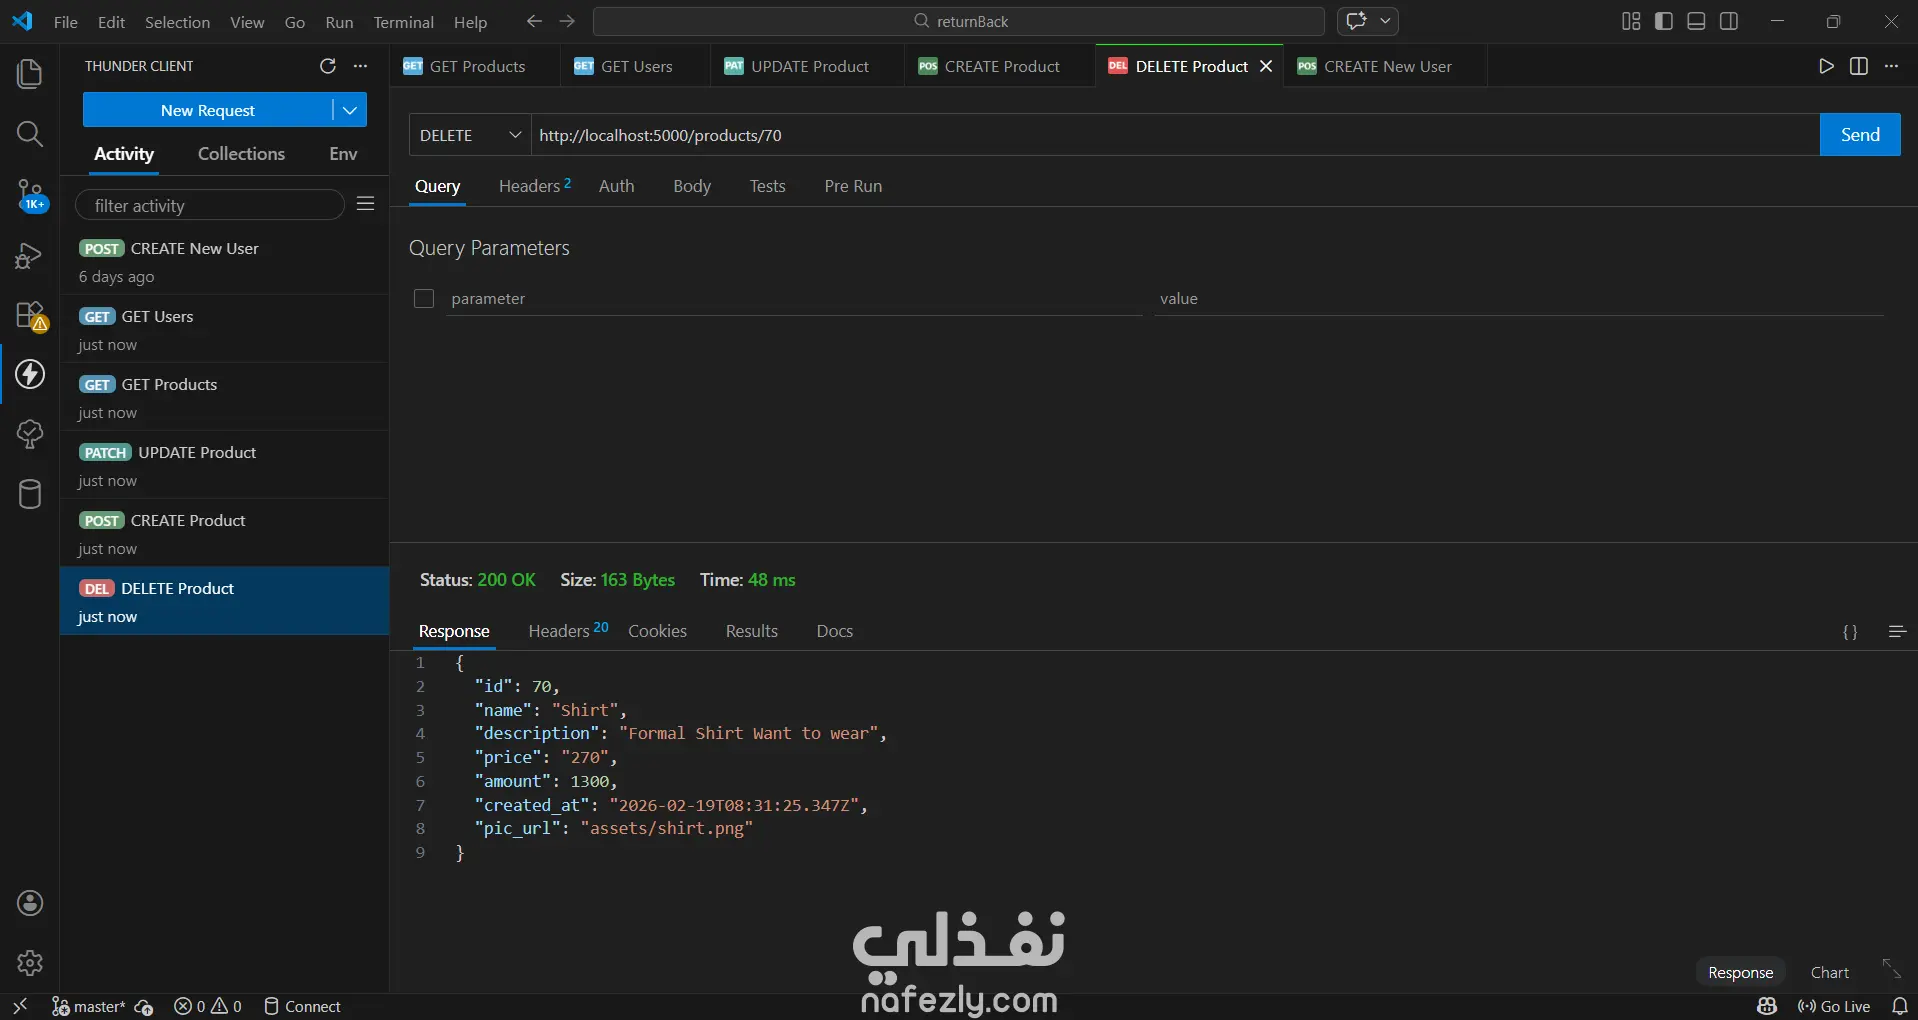
Task: Click Go Live in status bar
Action: click(x=1834, y=1006)
